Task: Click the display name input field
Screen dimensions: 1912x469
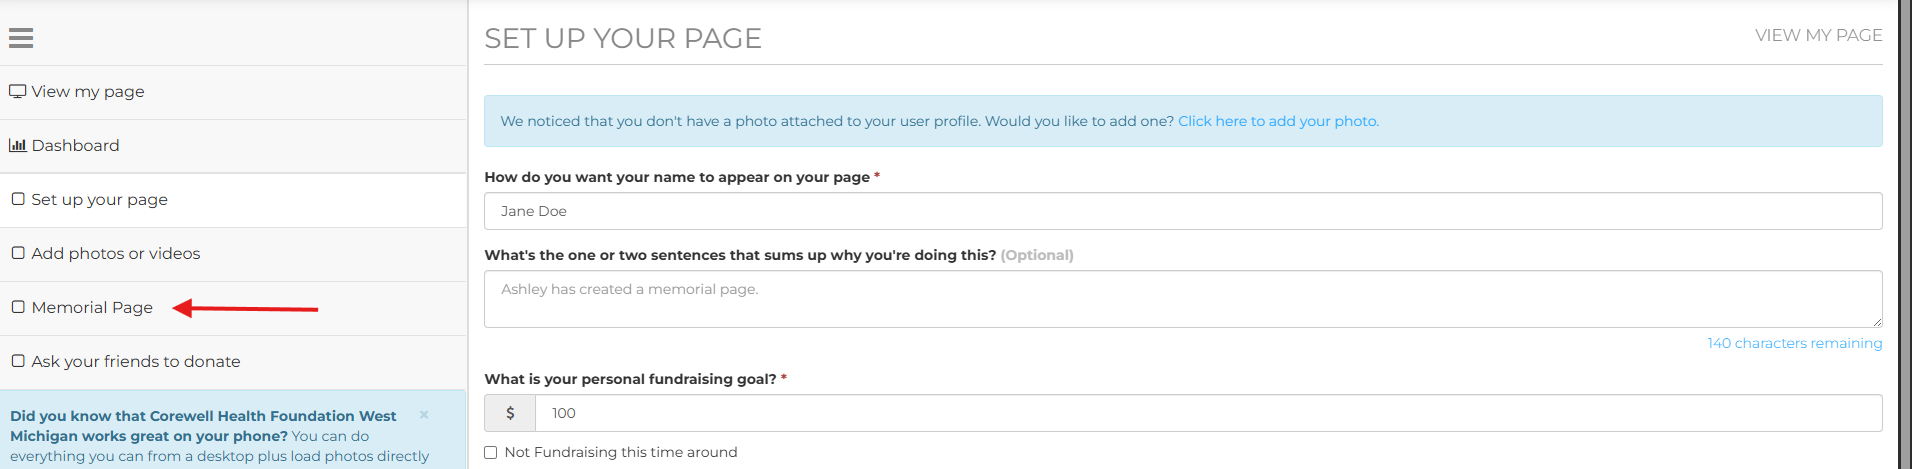Action: [x=1182, y=211]
